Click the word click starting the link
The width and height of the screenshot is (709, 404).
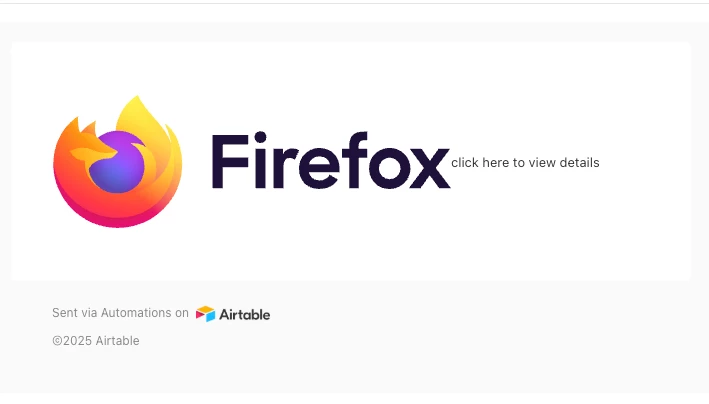[x=465, y=162]
